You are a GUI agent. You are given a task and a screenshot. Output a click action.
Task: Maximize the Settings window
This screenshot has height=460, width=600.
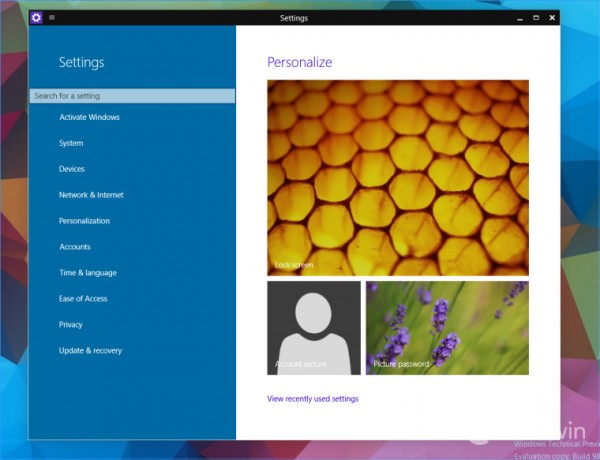536,18
